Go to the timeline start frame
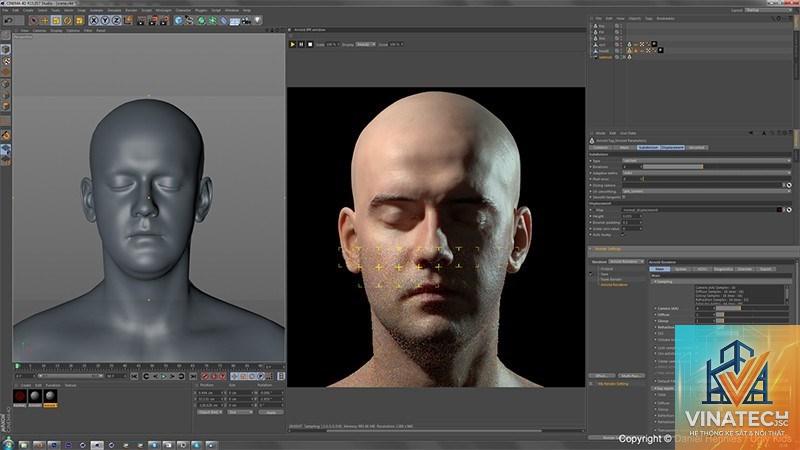Viewport: 800px width, 450px height. coord(134,376)
